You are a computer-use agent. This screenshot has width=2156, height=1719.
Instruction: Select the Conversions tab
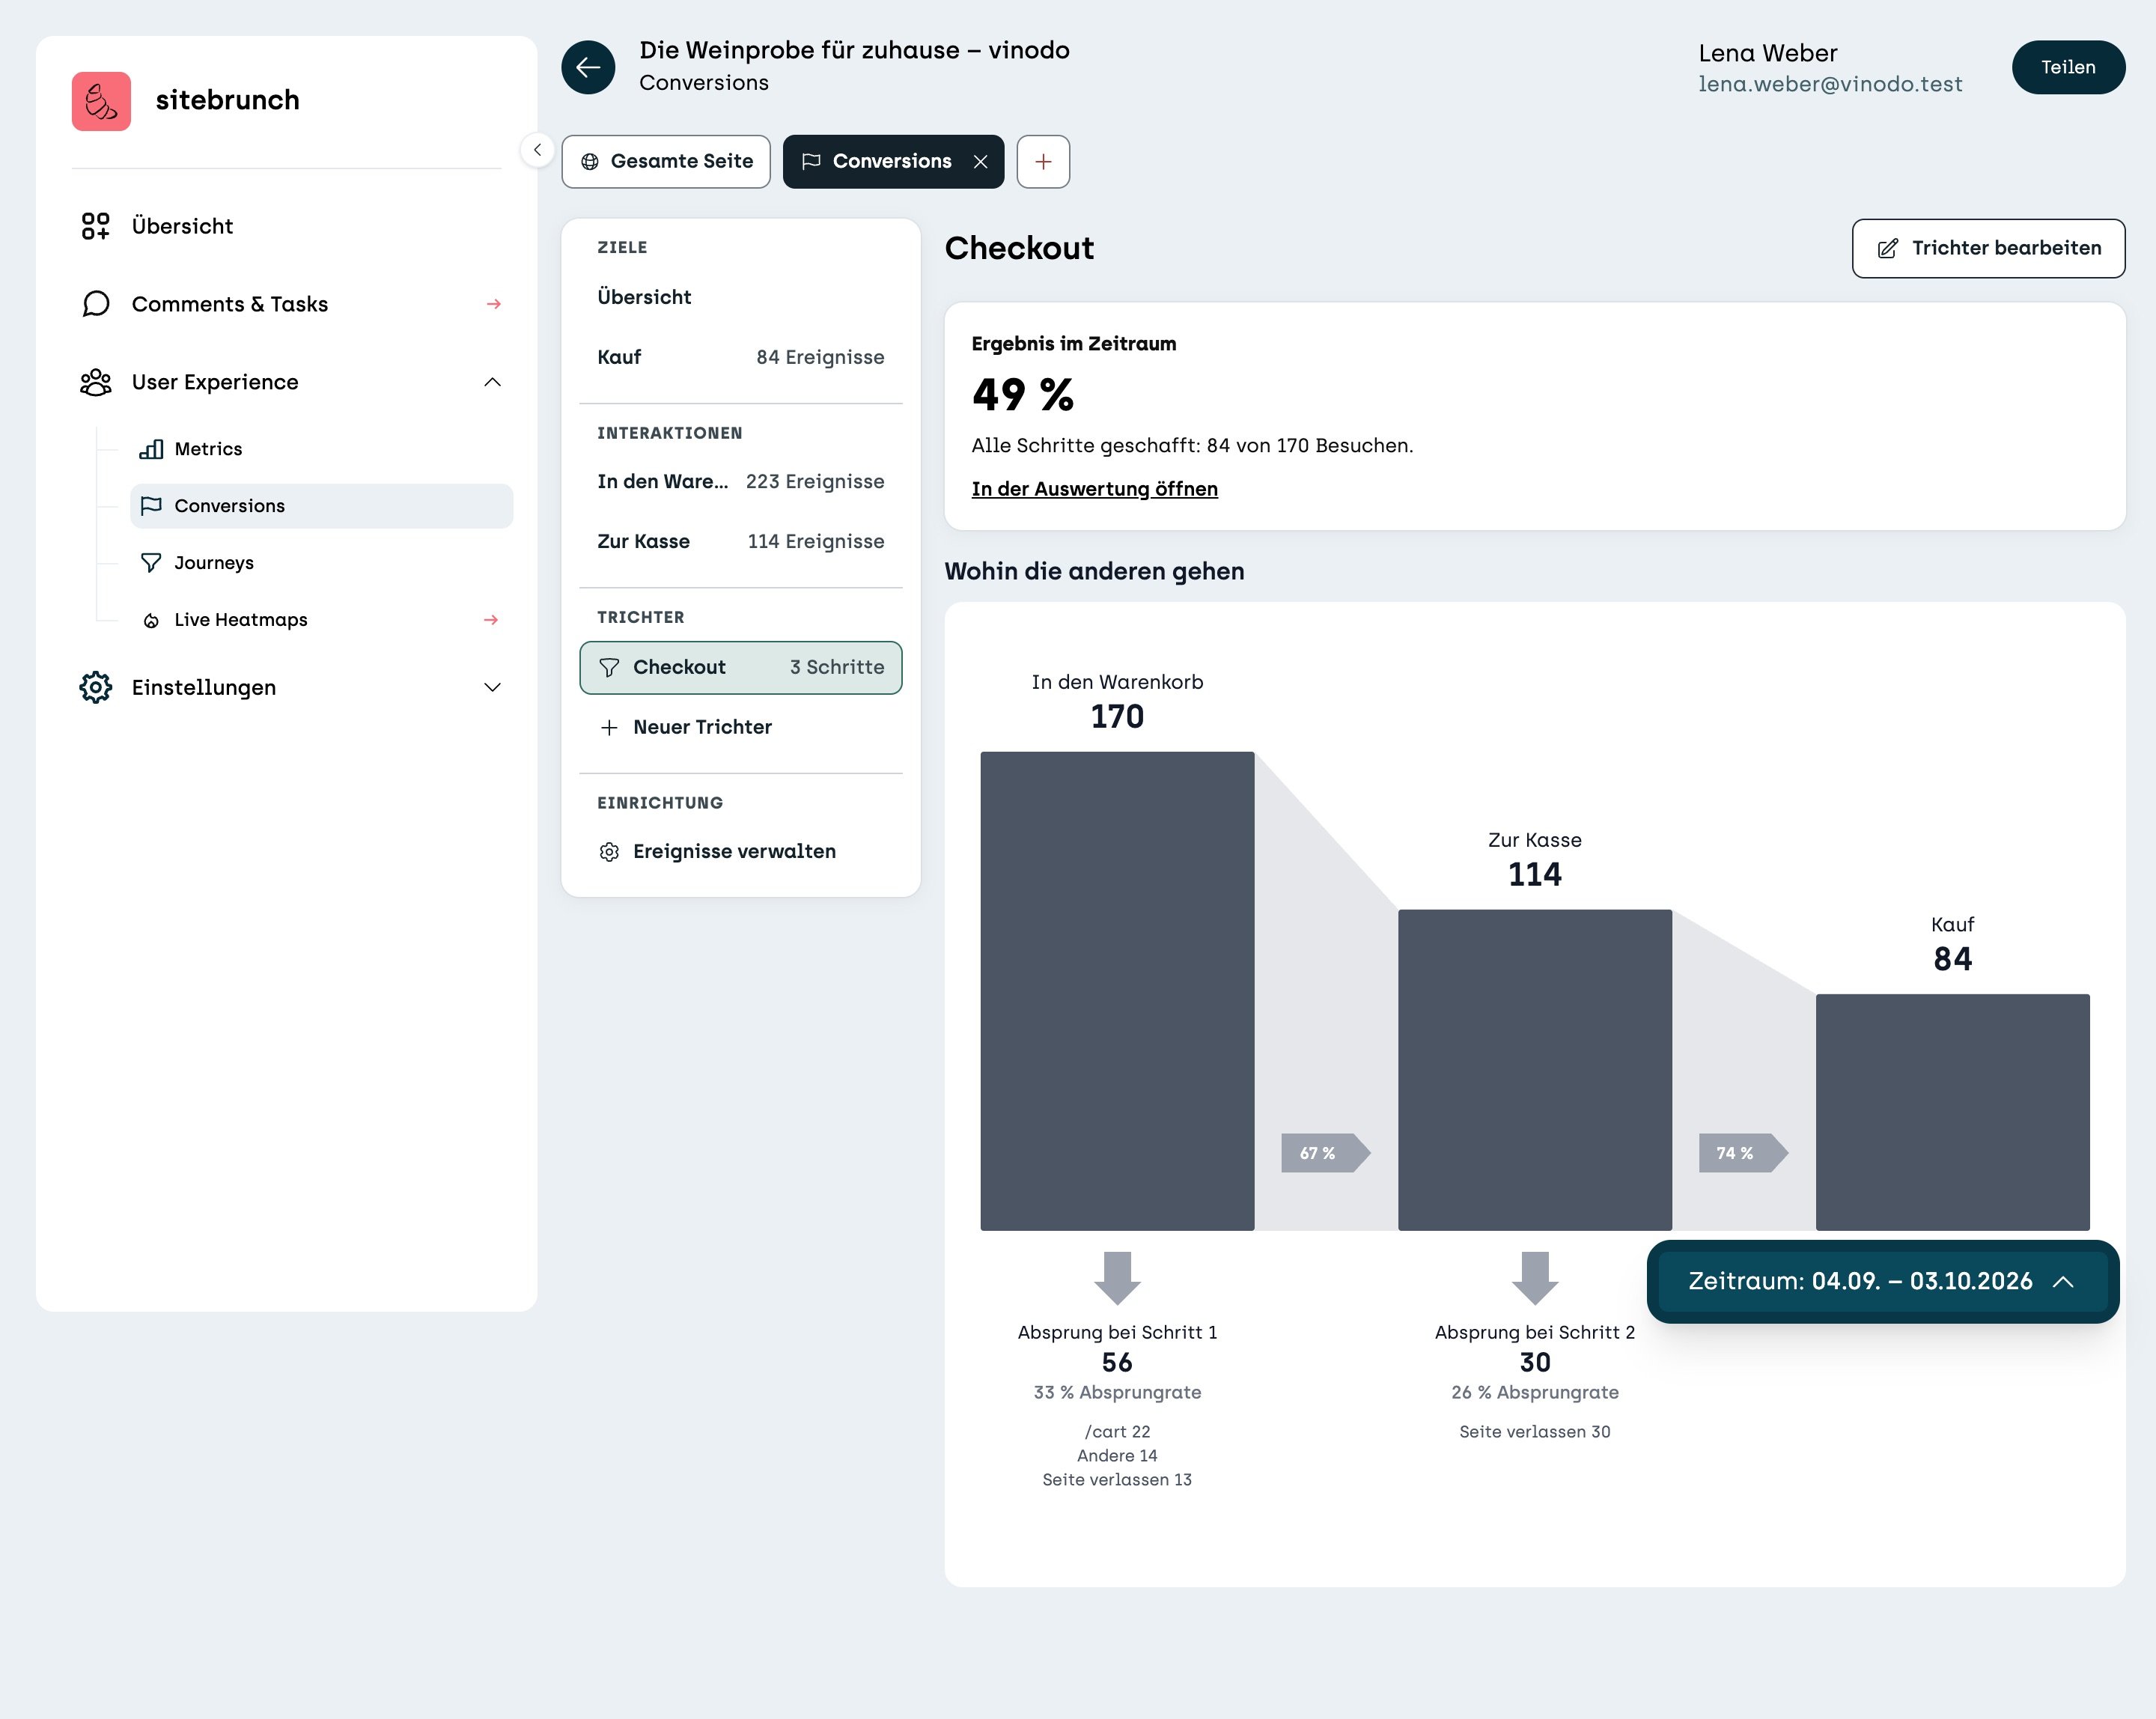tap(892, 162)
